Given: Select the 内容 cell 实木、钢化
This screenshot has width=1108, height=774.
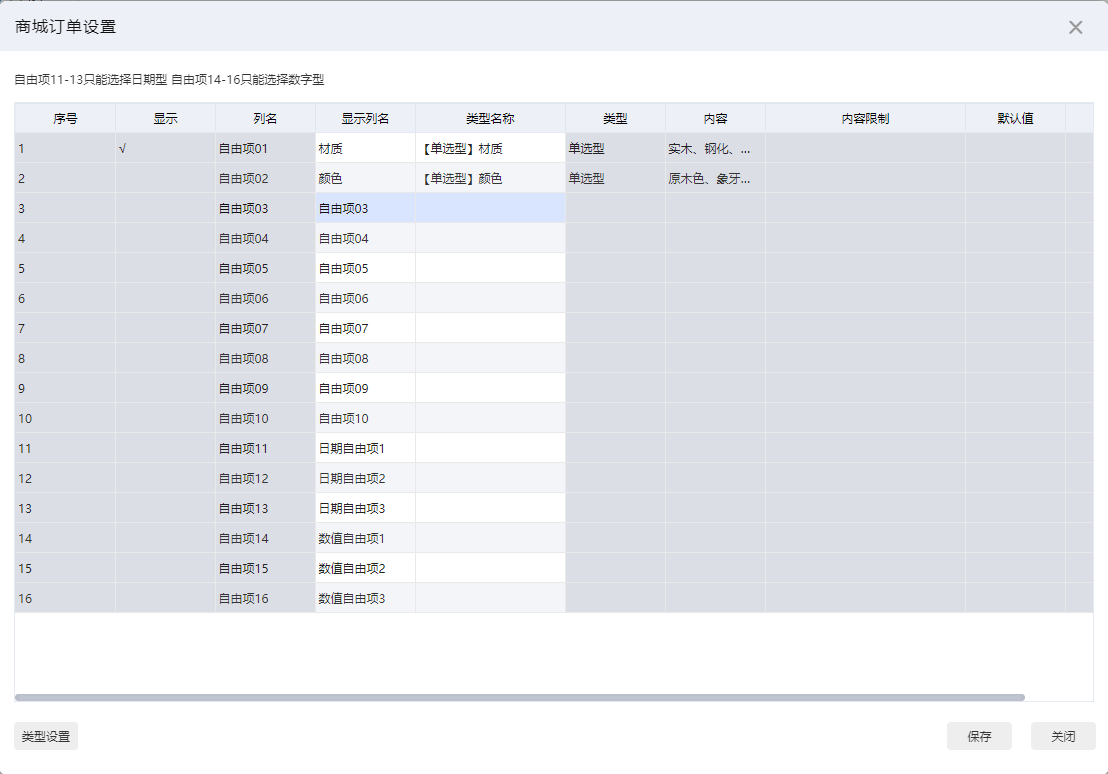Looking at the screenshot, I should coord(715,148).
